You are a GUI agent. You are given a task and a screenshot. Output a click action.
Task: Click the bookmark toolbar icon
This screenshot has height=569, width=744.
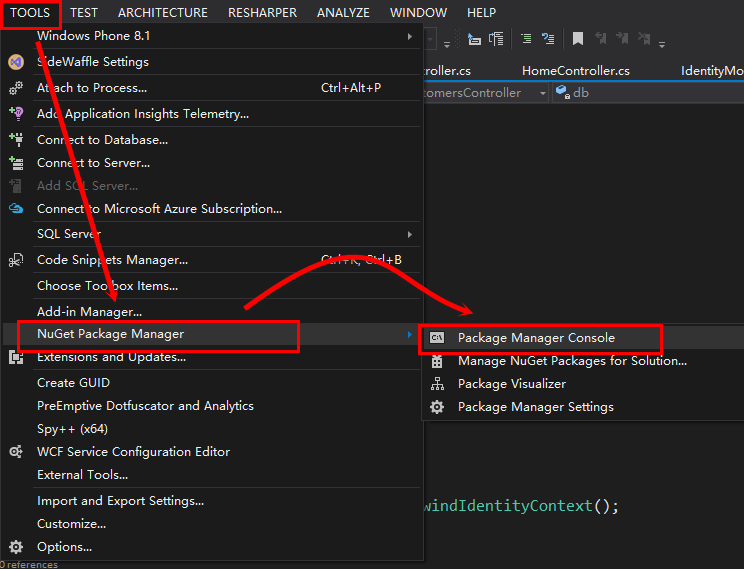pos(577,38)
